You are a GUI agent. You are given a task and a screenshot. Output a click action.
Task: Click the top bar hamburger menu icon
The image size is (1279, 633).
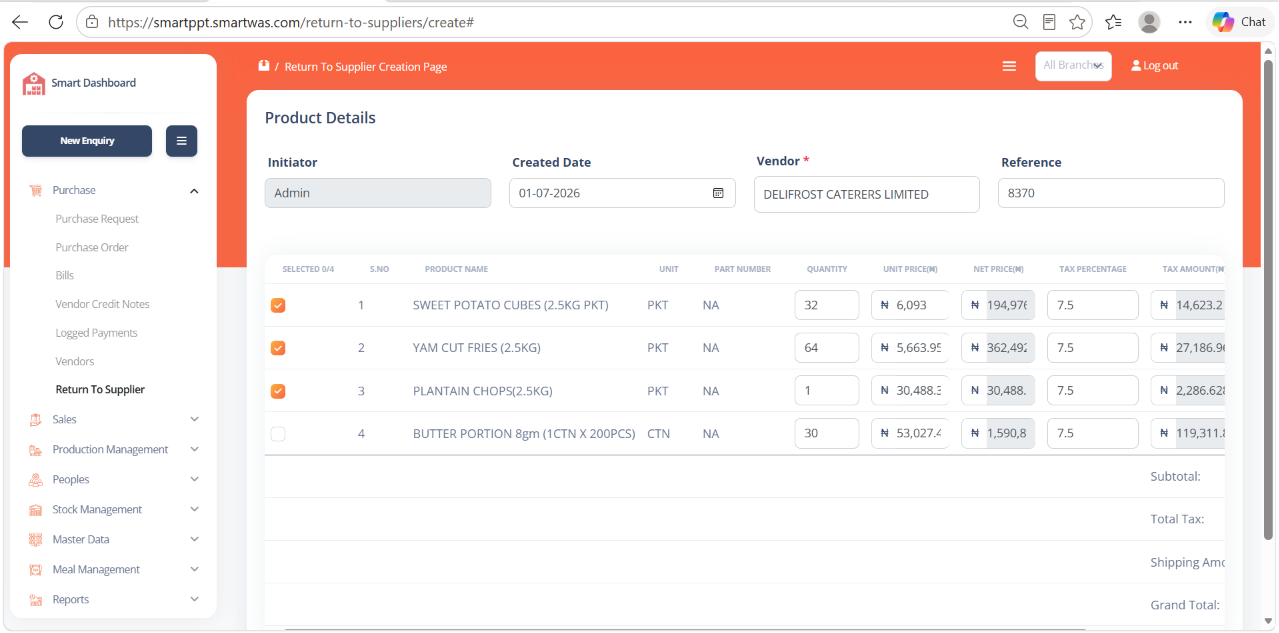click(1009, 66)
